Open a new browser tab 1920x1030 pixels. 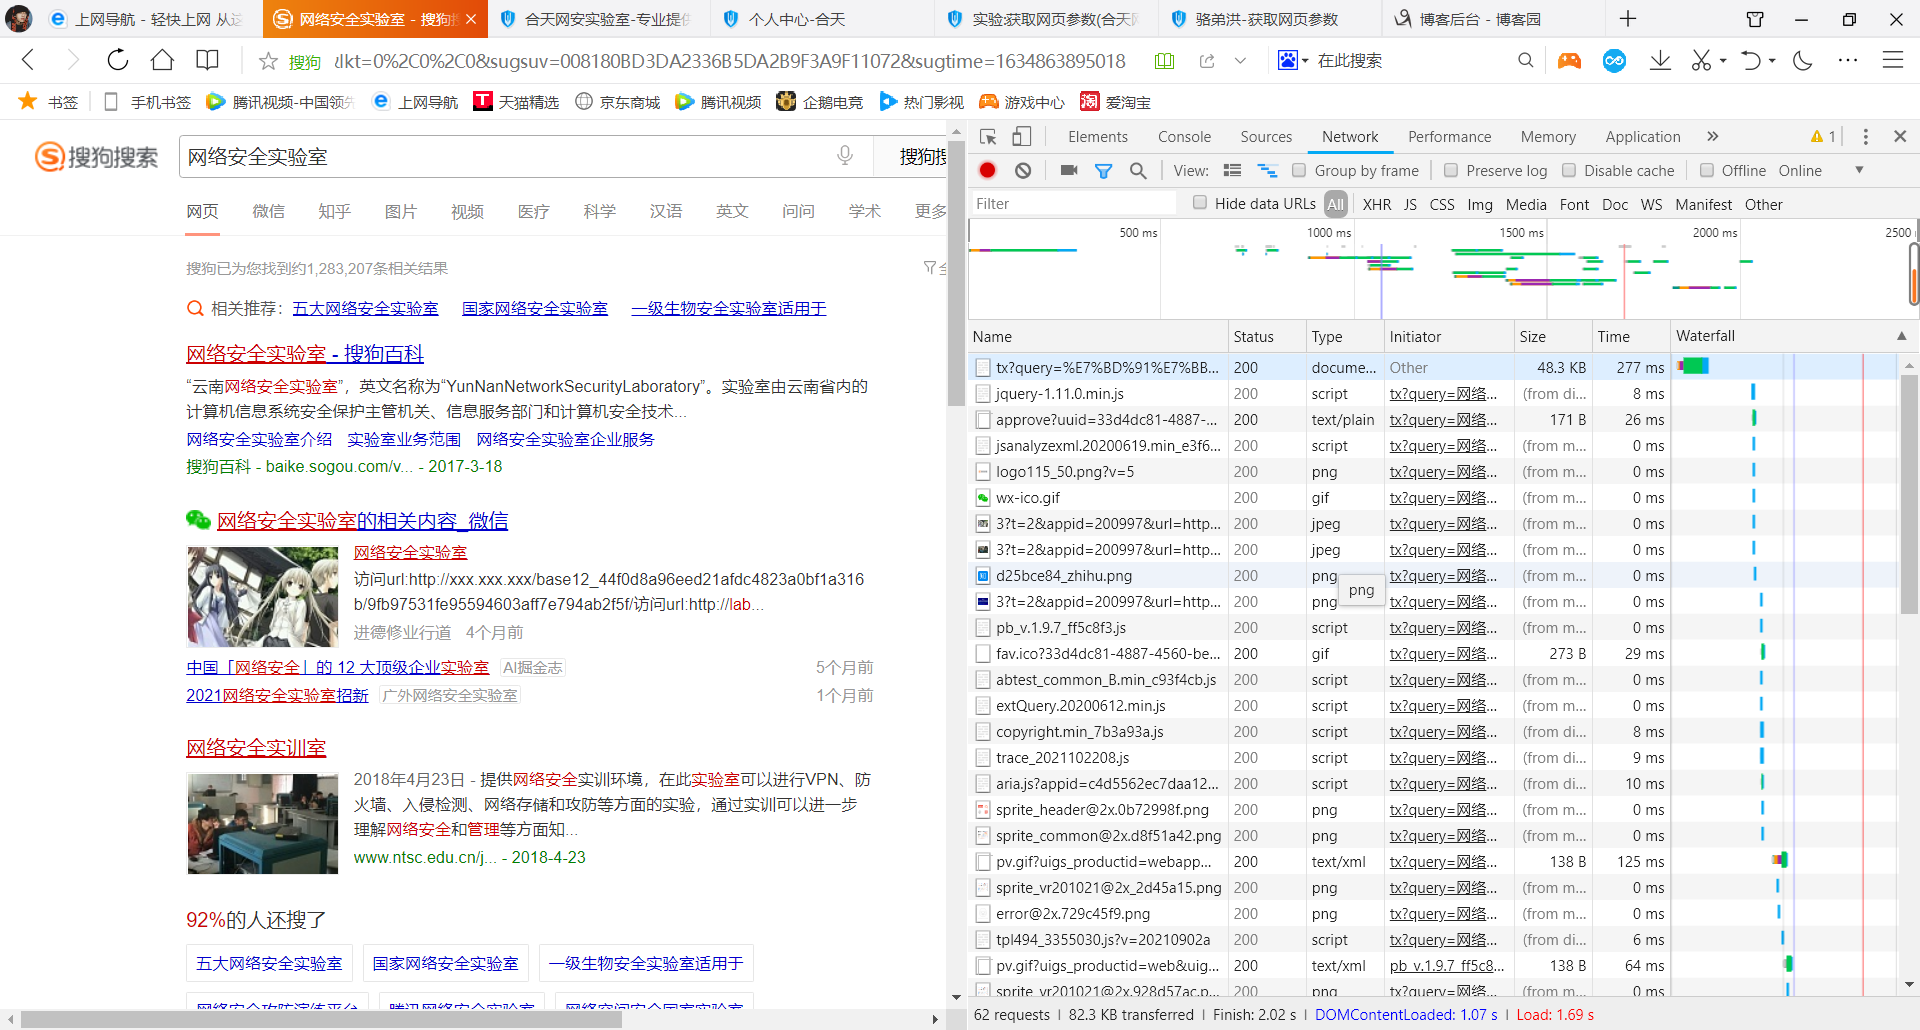pos(1628,19)
